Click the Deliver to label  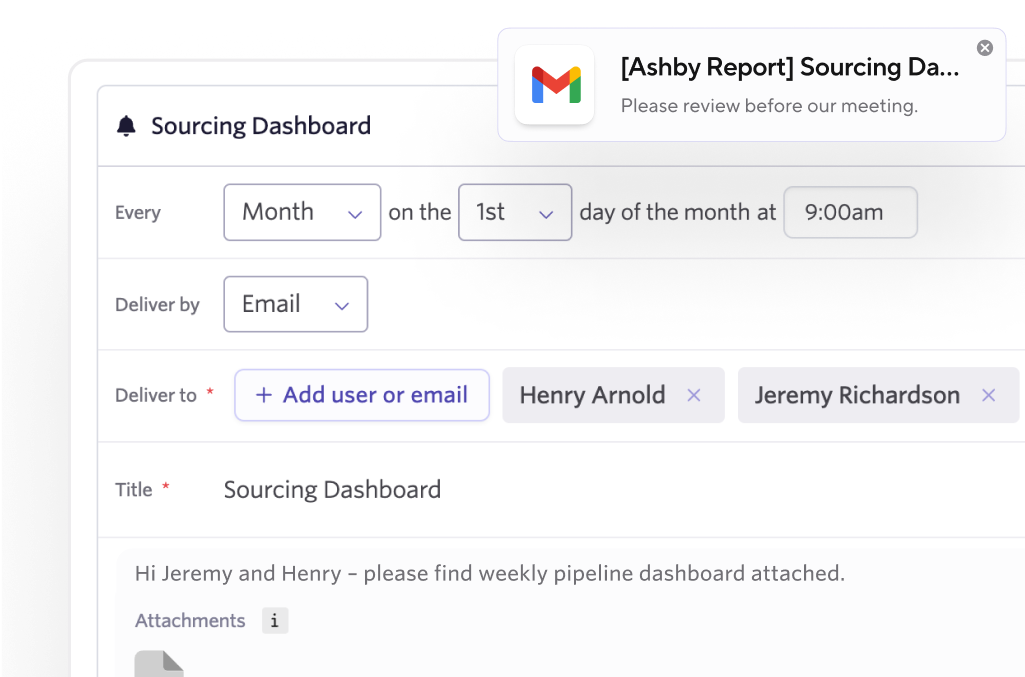point(156,395)
